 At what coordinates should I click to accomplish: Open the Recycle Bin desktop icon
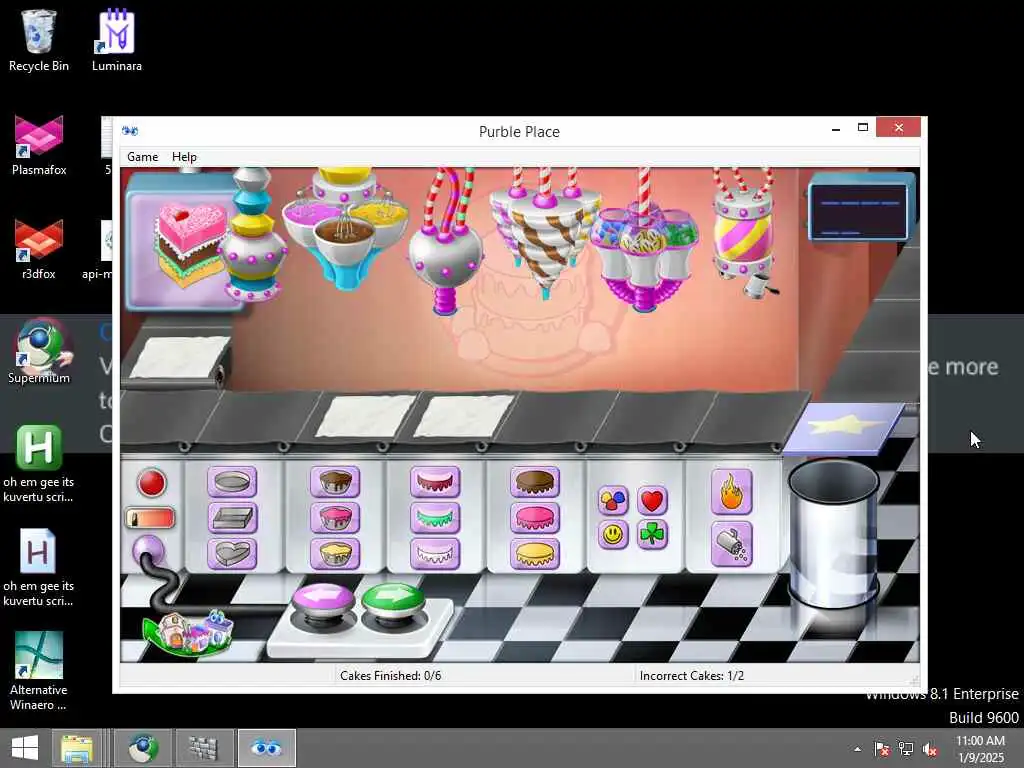tap(39, 40)
